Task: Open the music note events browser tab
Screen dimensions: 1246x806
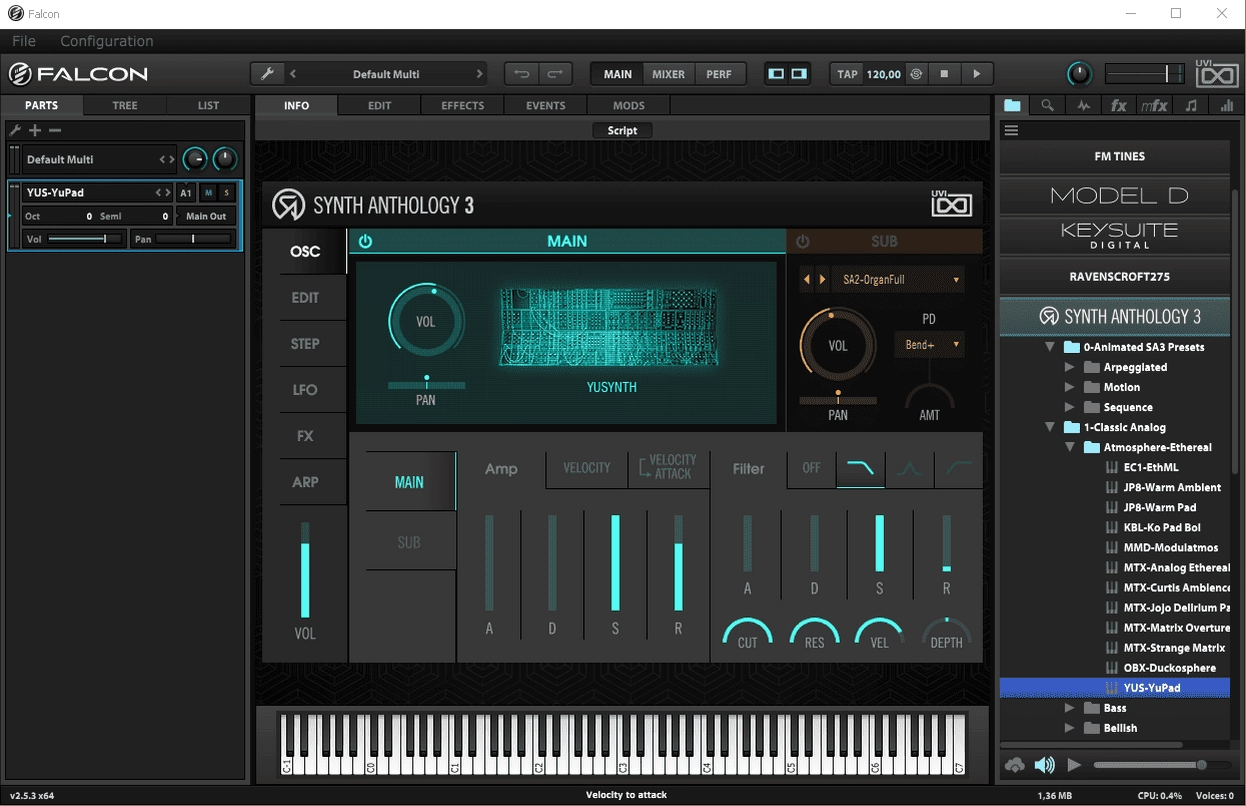Action: click(x=1191, y=105)
